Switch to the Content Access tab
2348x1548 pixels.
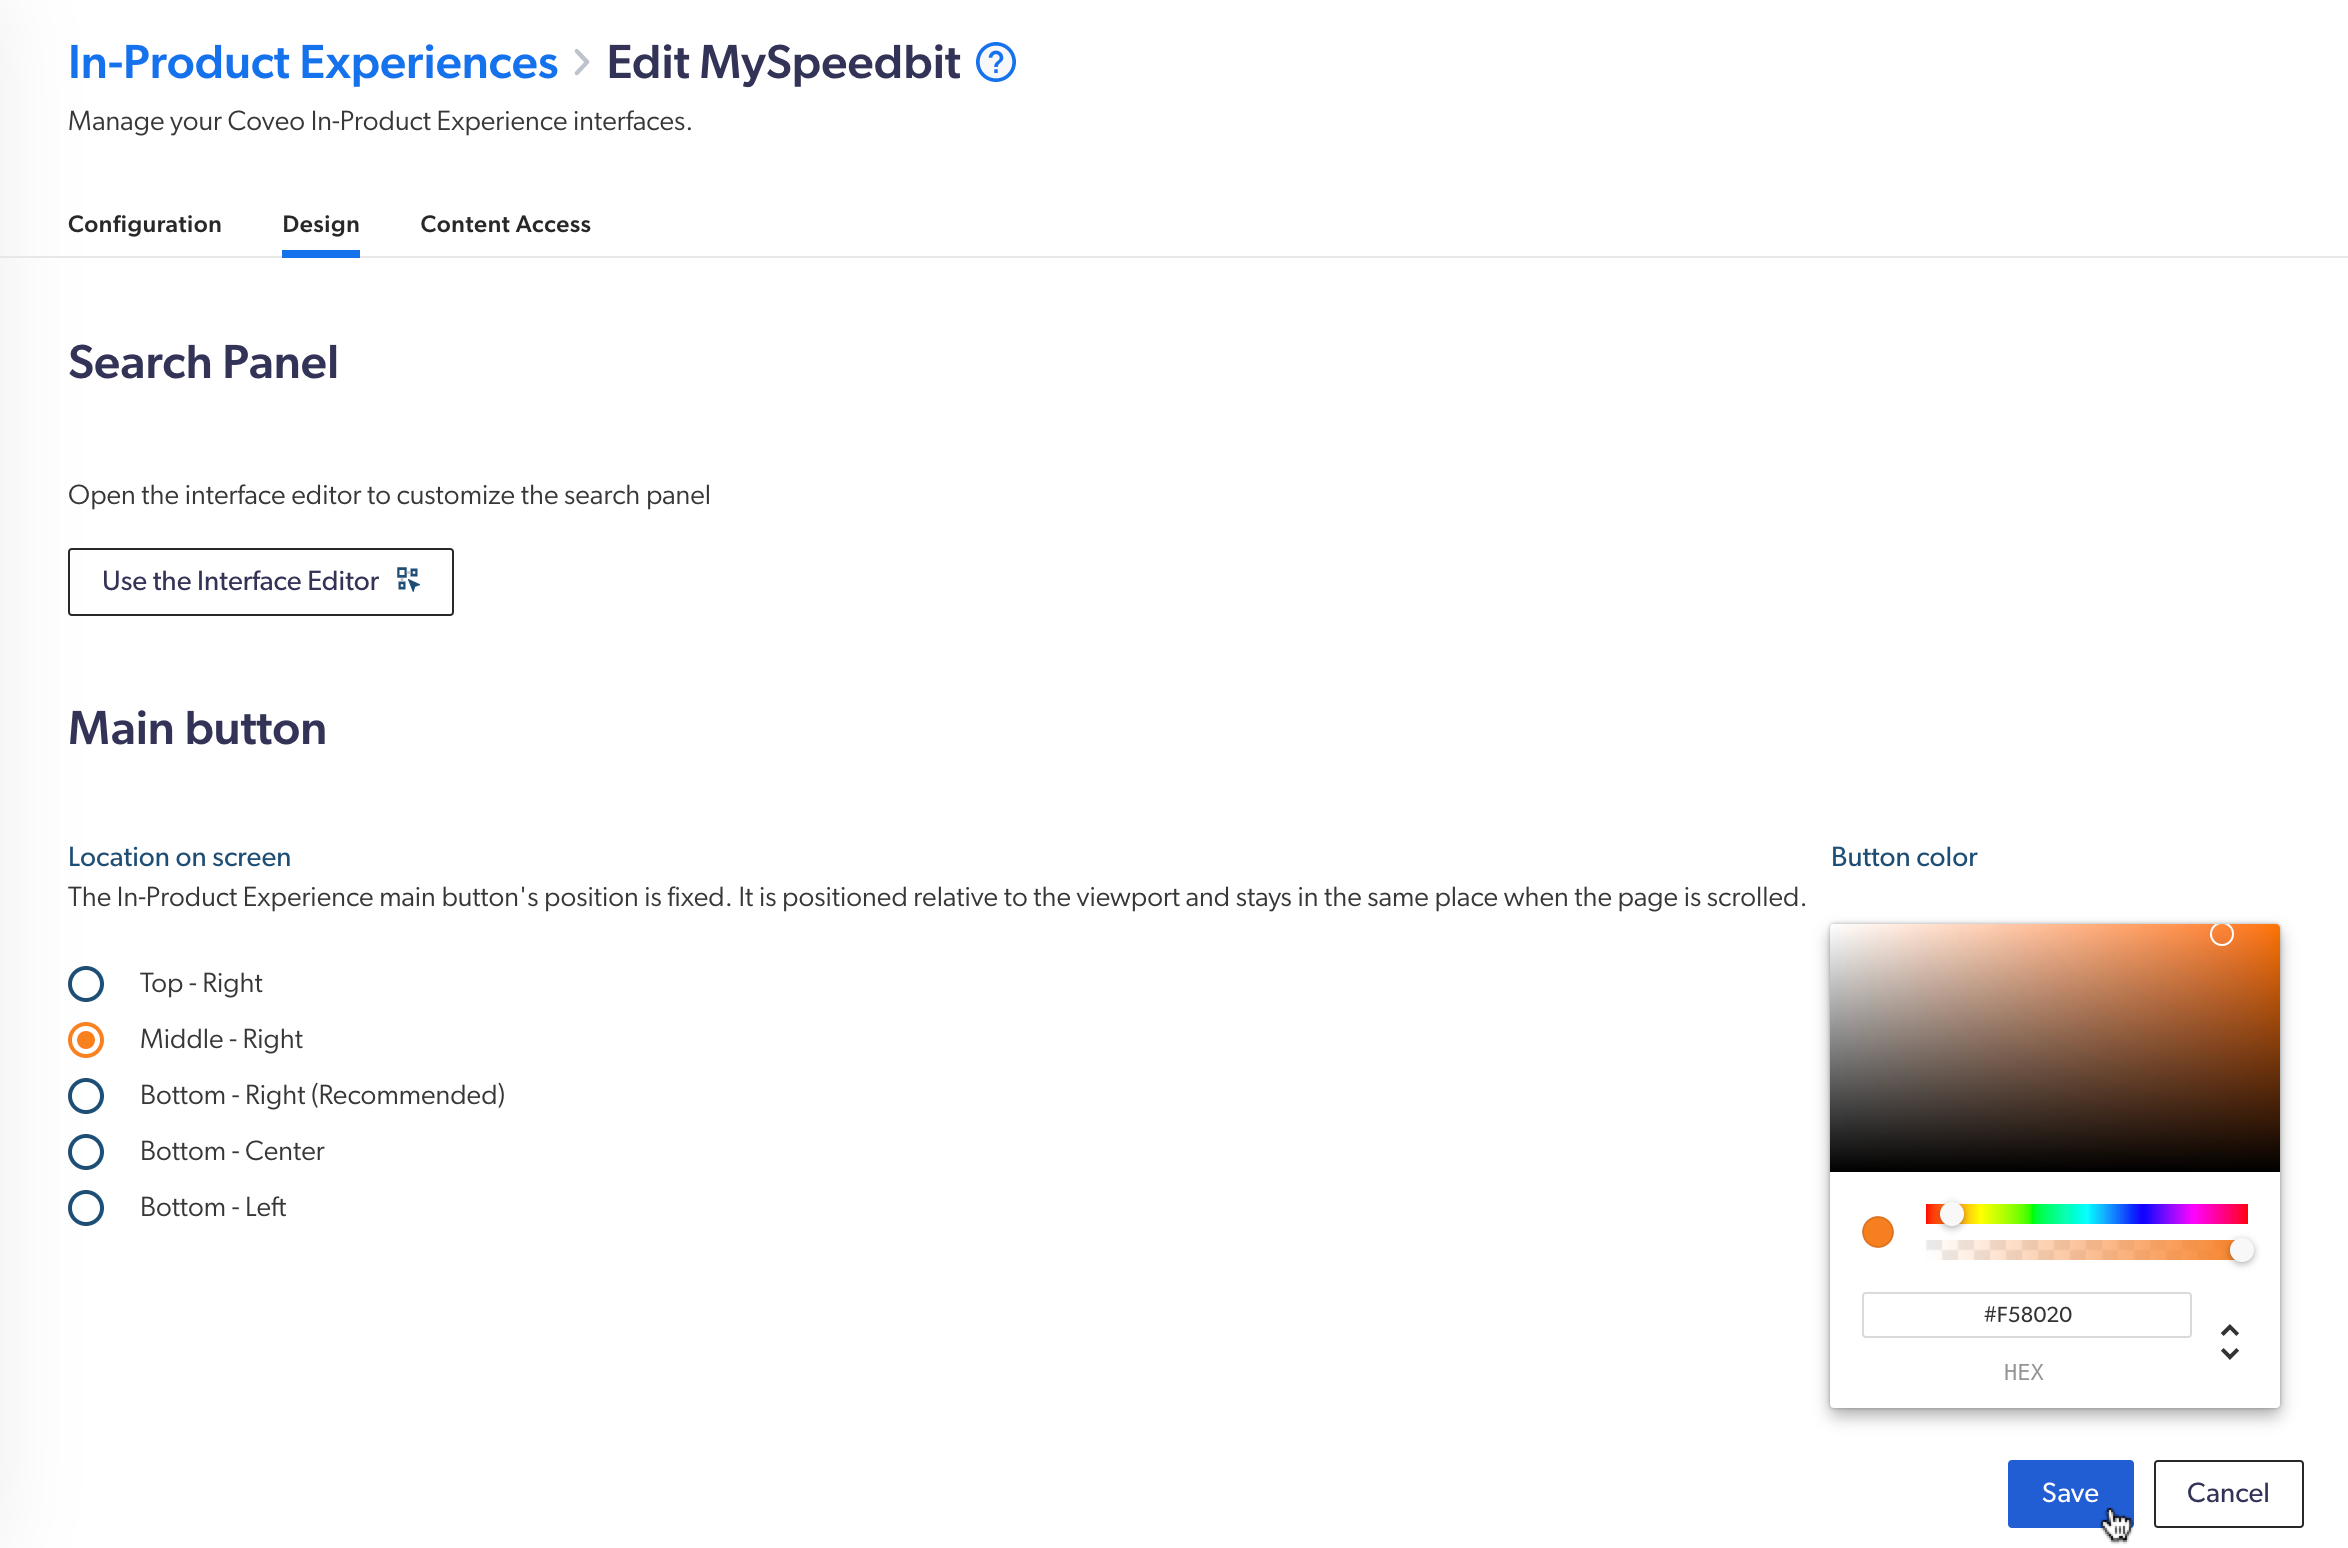click(505, 225)
